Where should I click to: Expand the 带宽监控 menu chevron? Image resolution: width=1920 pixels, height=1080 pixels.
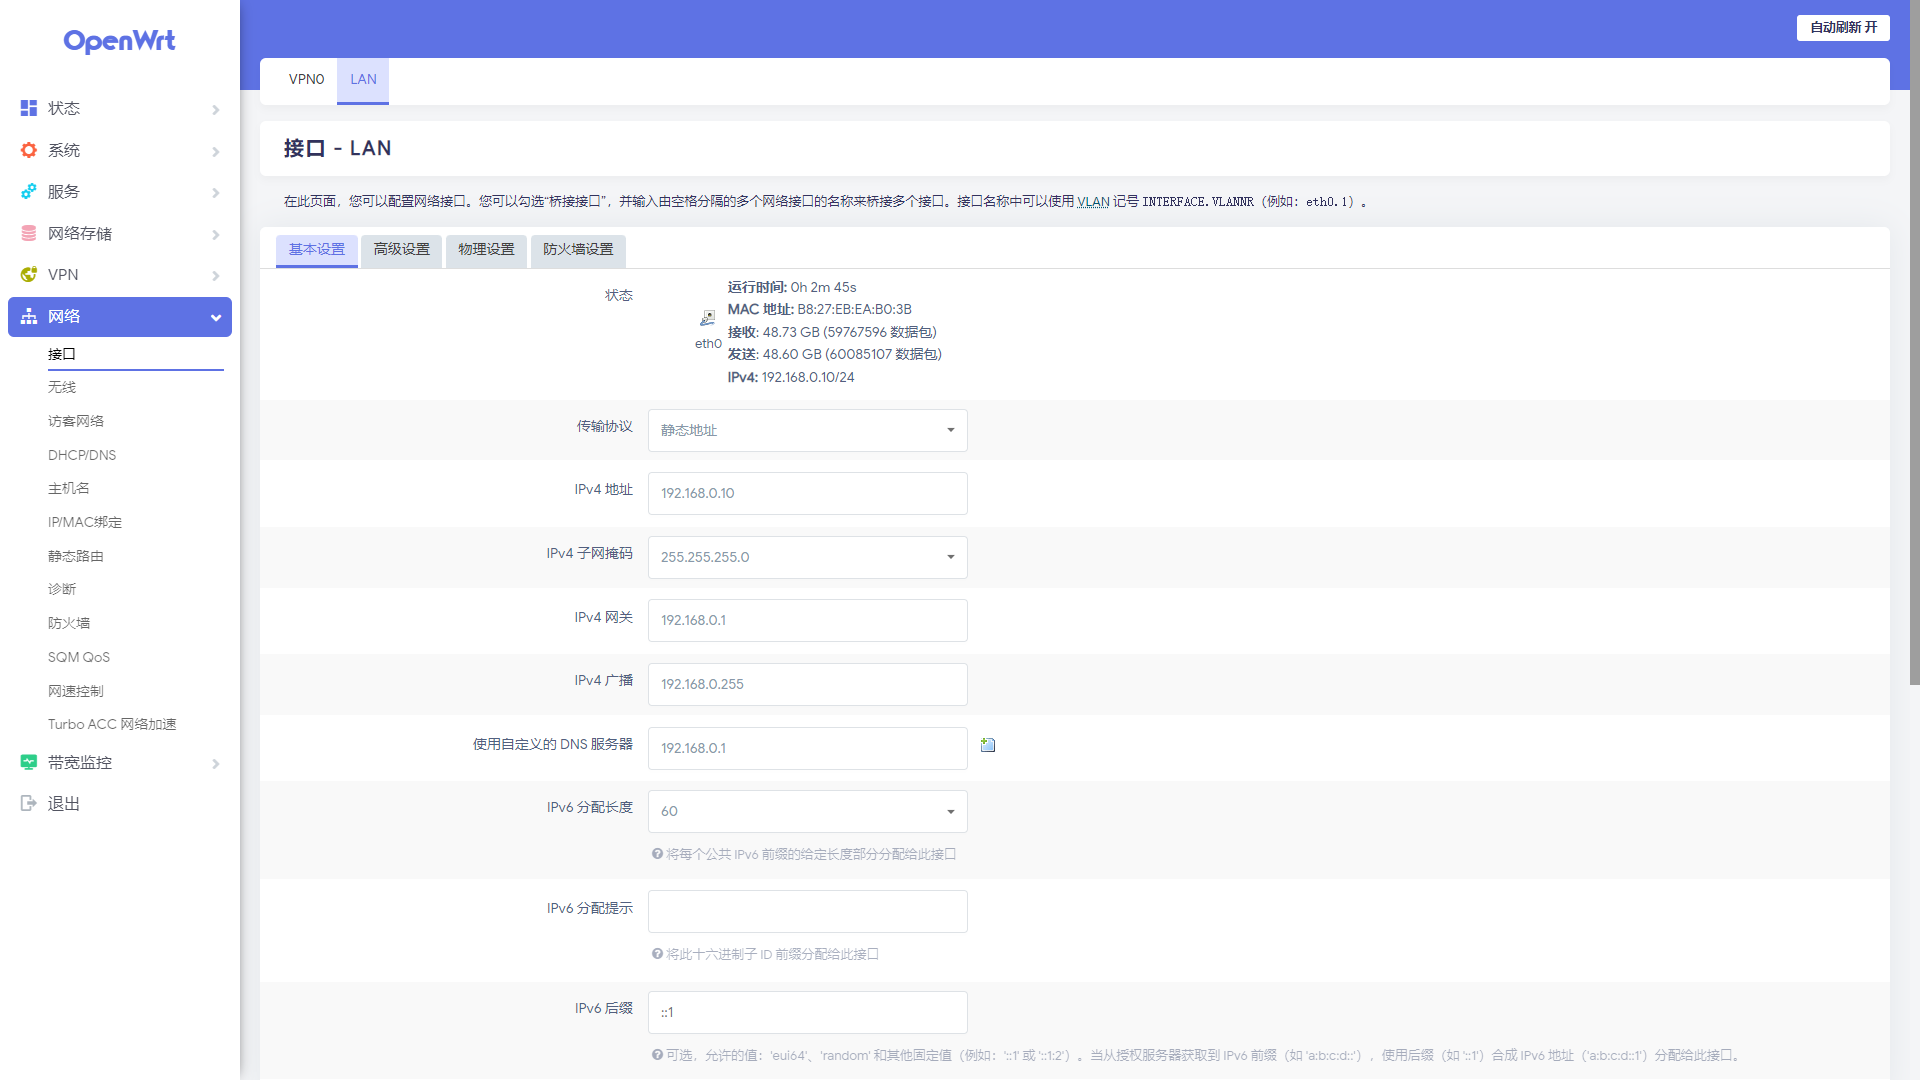point(215,763)
